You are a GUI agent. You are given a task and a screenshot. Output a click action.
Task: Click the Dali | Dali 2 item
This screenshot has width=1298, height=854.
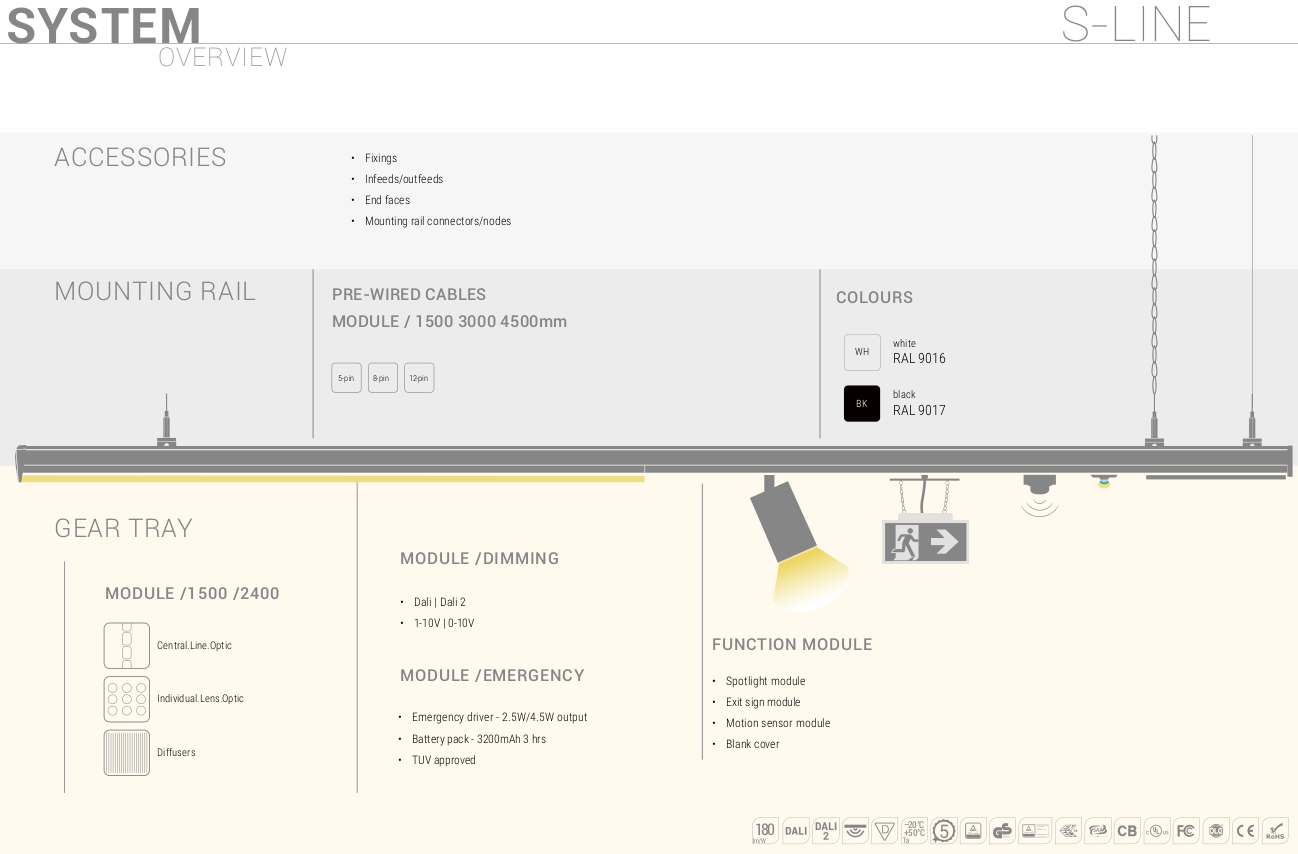[x=440, y=602]
